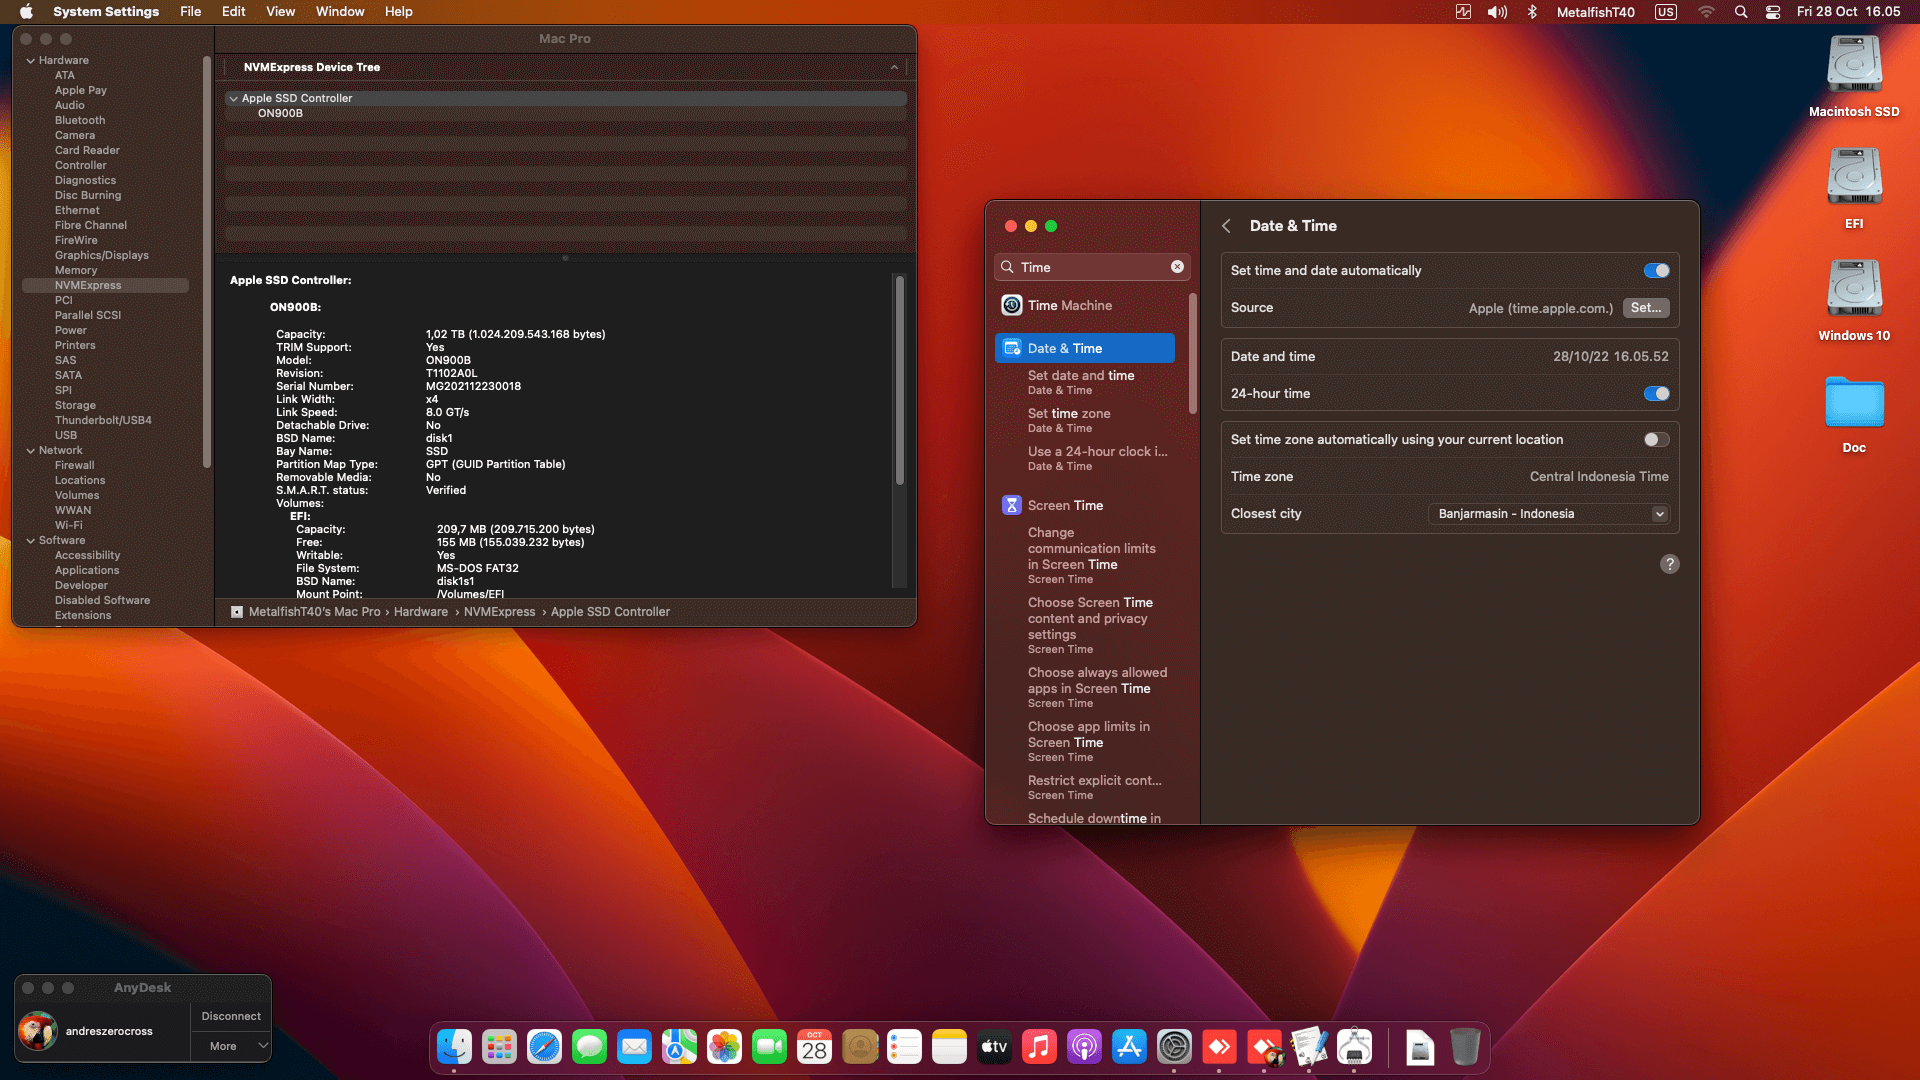
Task: Click the Set... source button
Action: pos(1645,308)
